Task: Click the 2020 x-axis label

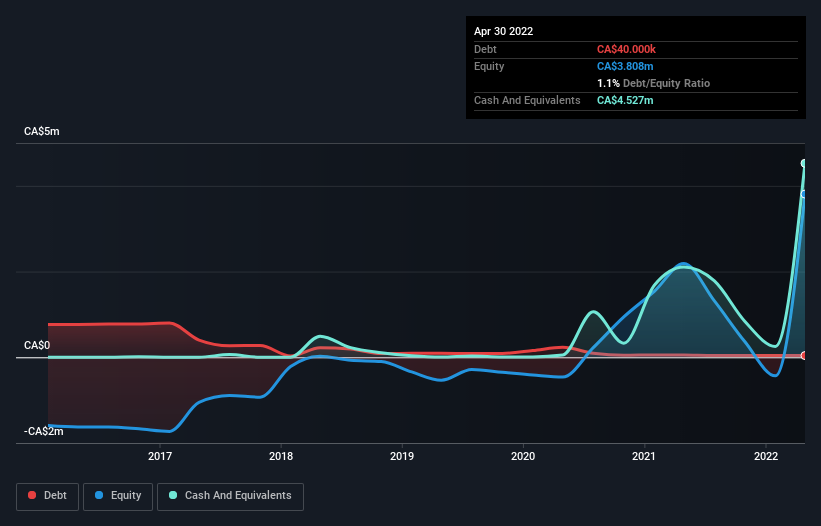Action: coord(523,456)
